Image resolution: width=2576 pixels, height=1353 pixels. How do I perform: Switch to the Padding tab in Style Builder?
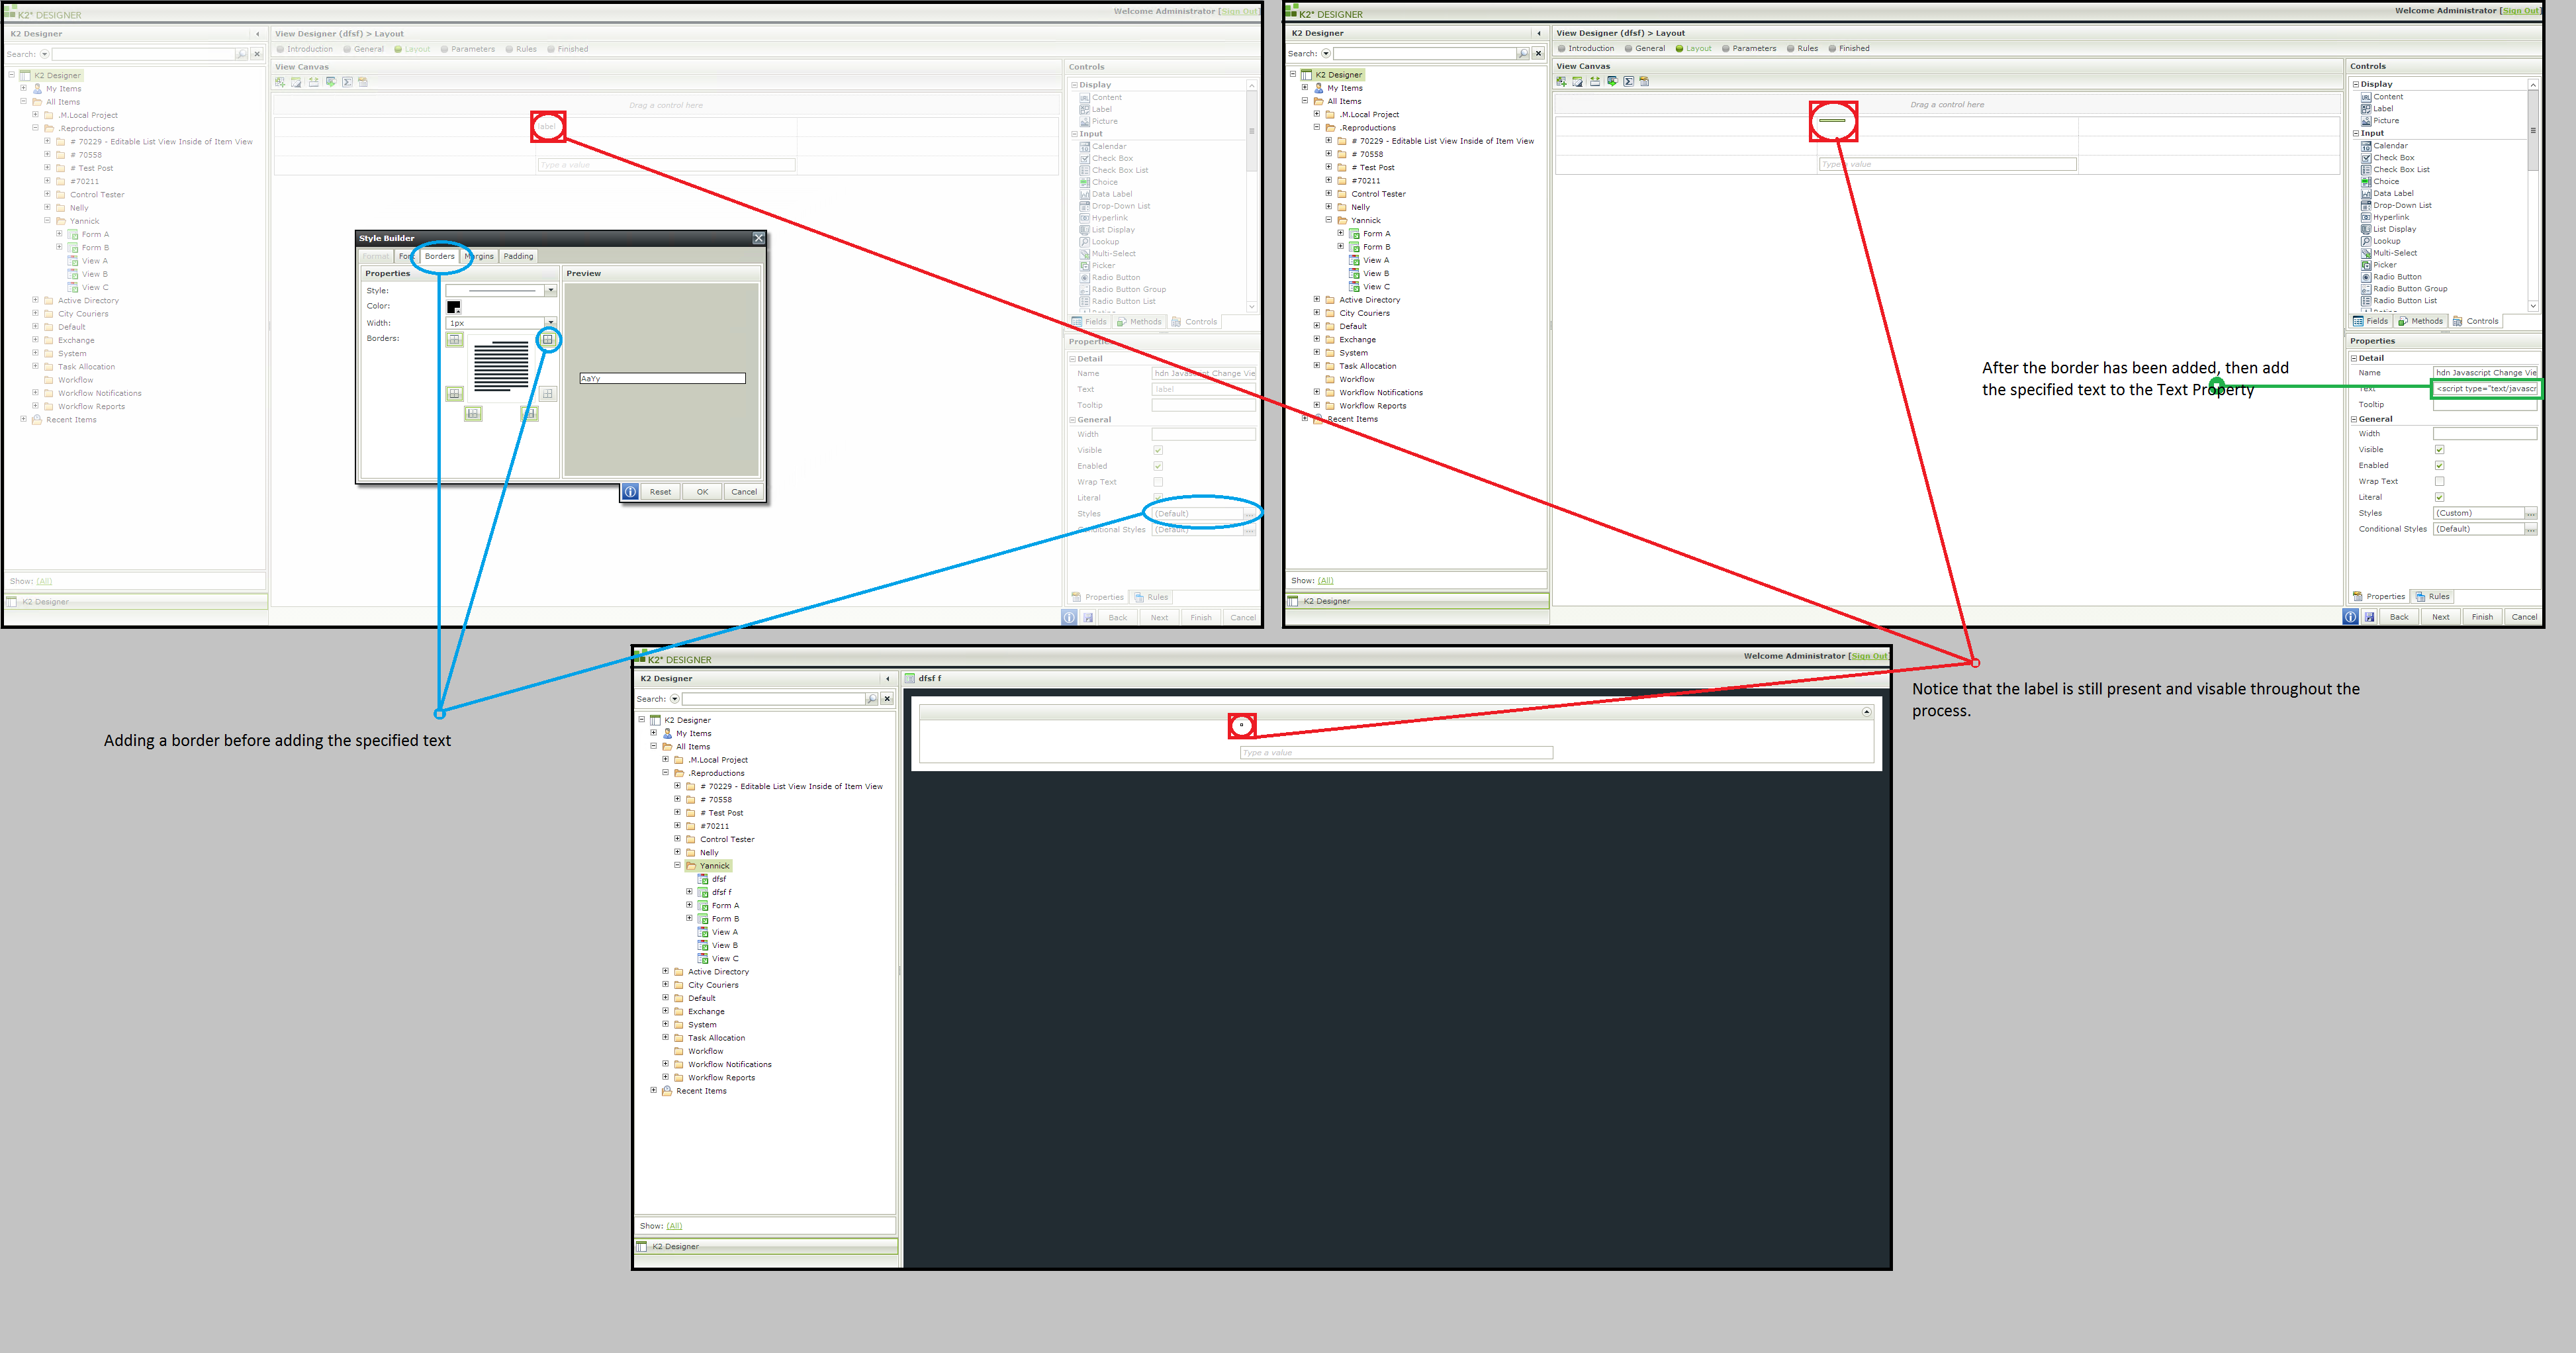tap(518, 257)
